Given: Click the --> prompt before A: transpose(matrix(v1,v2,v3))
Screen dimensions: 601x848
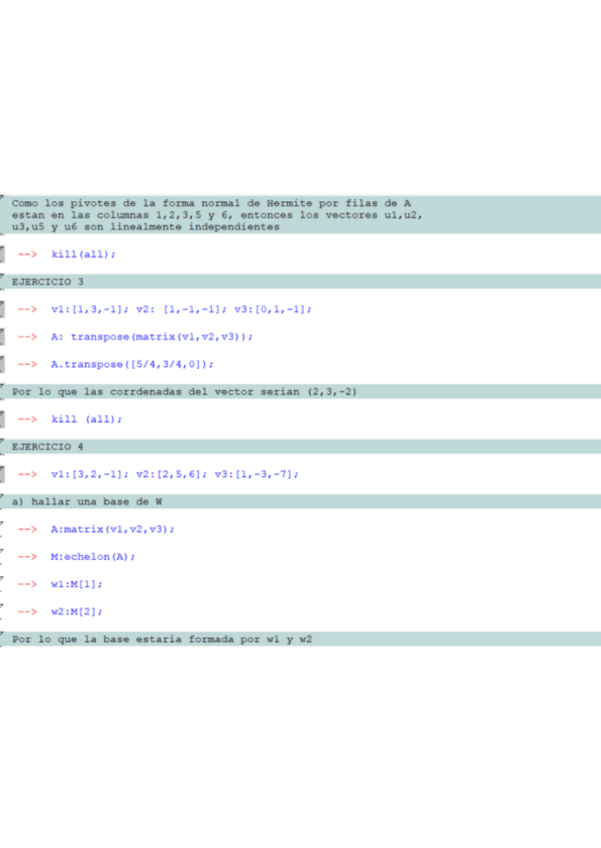Looking at the screenshot, I should (x=27, y=337).
